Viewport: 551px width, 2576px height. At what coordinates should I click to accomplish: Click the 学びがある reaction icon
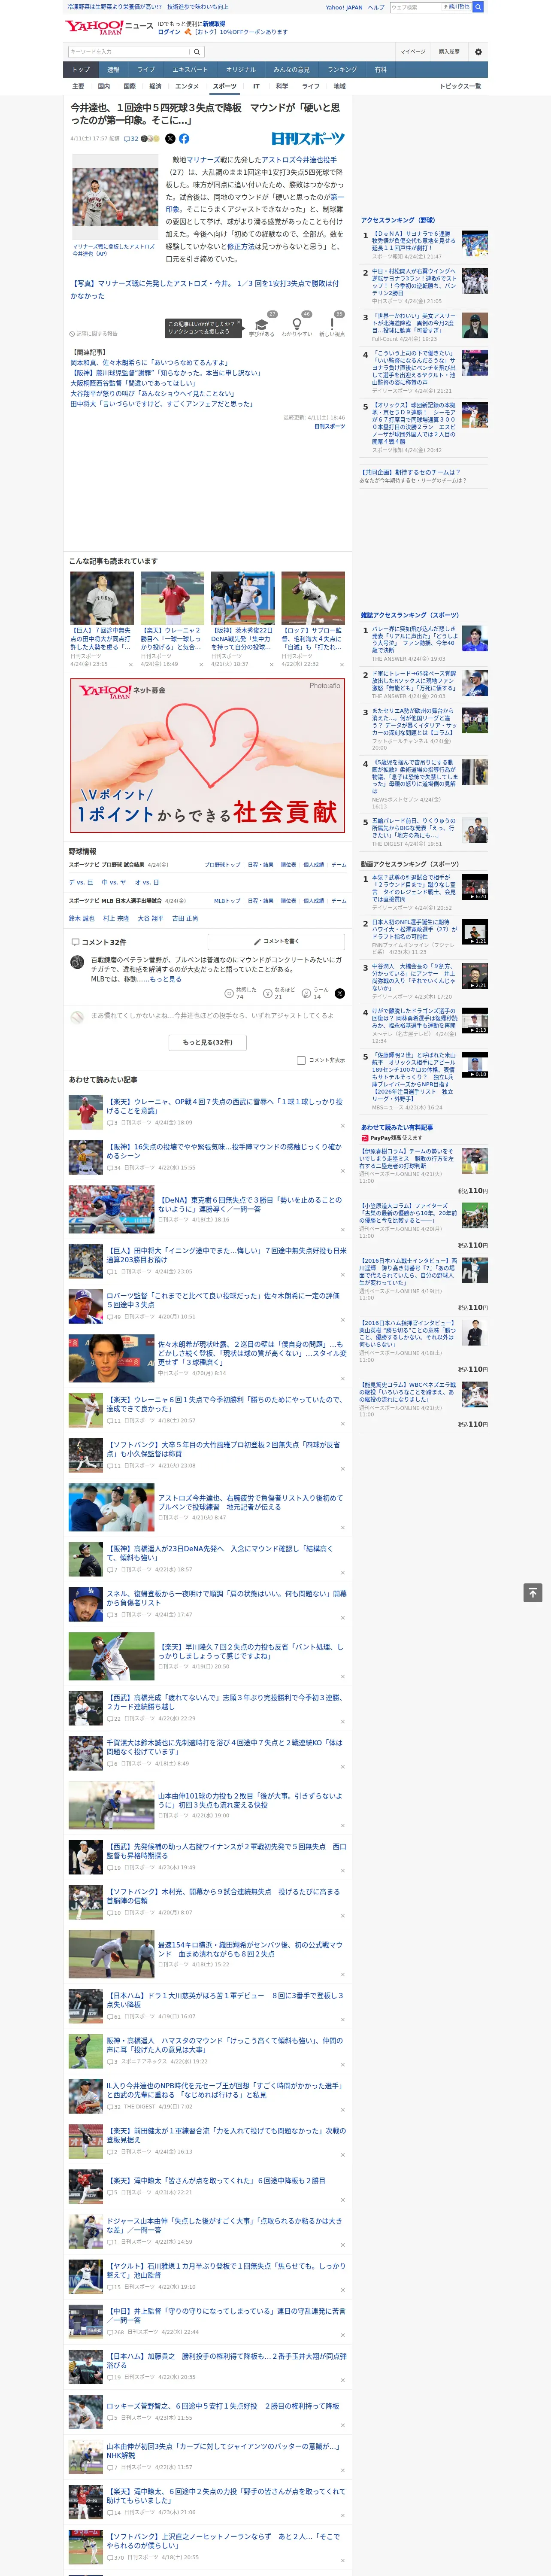(262, 325)
